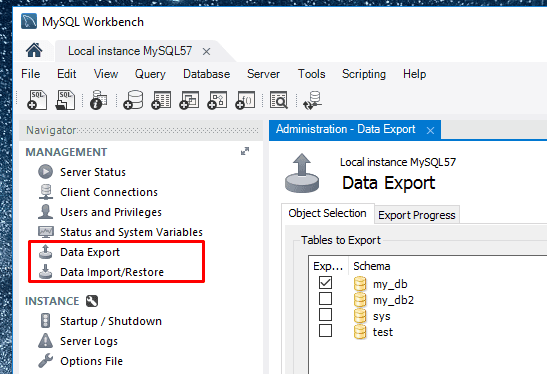Open Options File
Image resolution: width=547 pixels, height=374 pixels.
pos(91,361)
